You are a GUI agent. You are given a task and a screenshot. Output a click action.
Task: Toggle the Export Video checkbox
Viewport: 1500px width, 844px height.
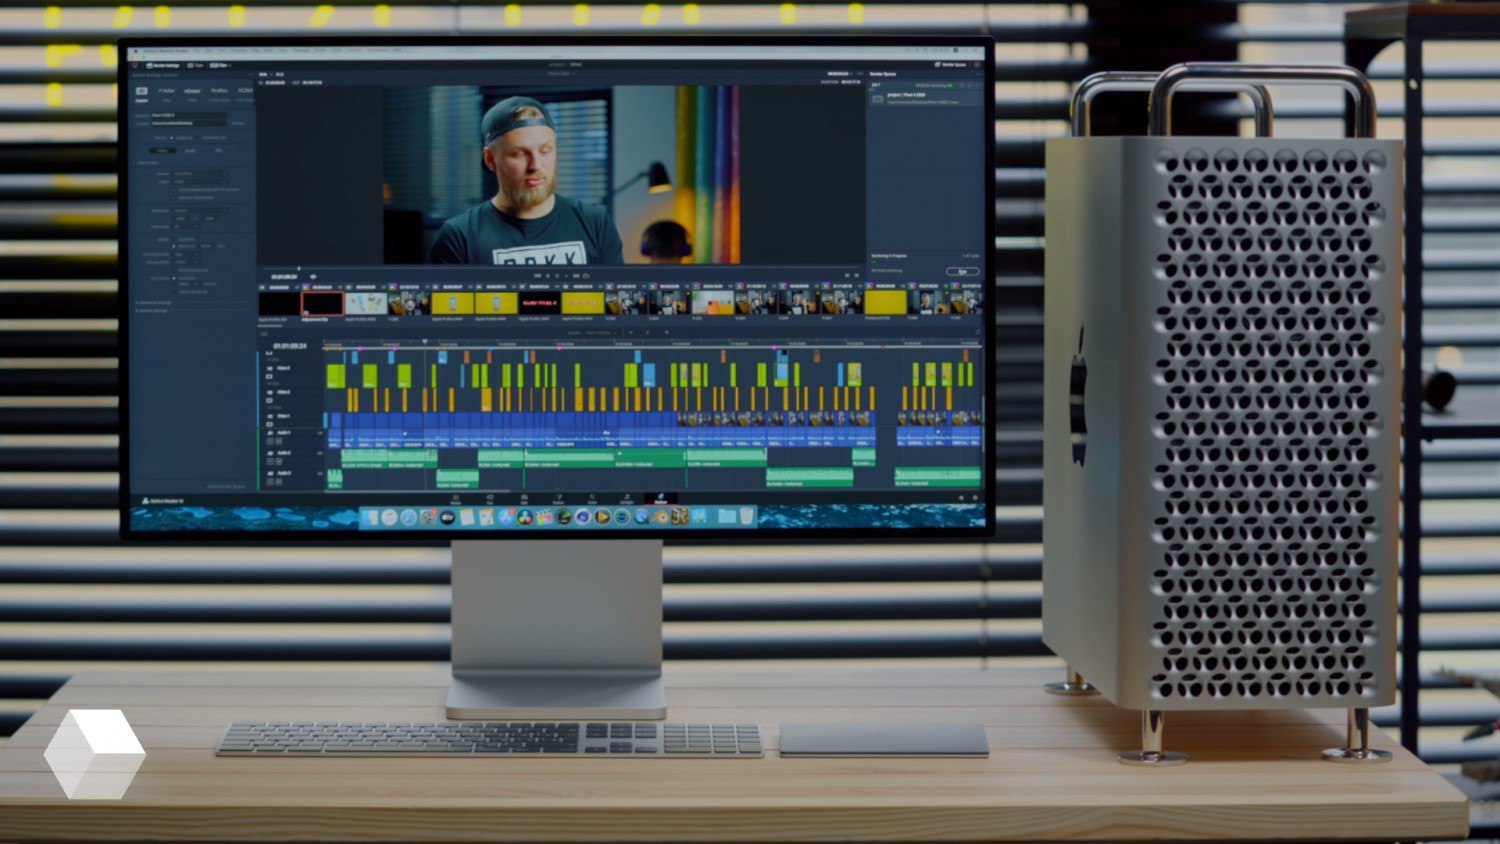[134, 163]
